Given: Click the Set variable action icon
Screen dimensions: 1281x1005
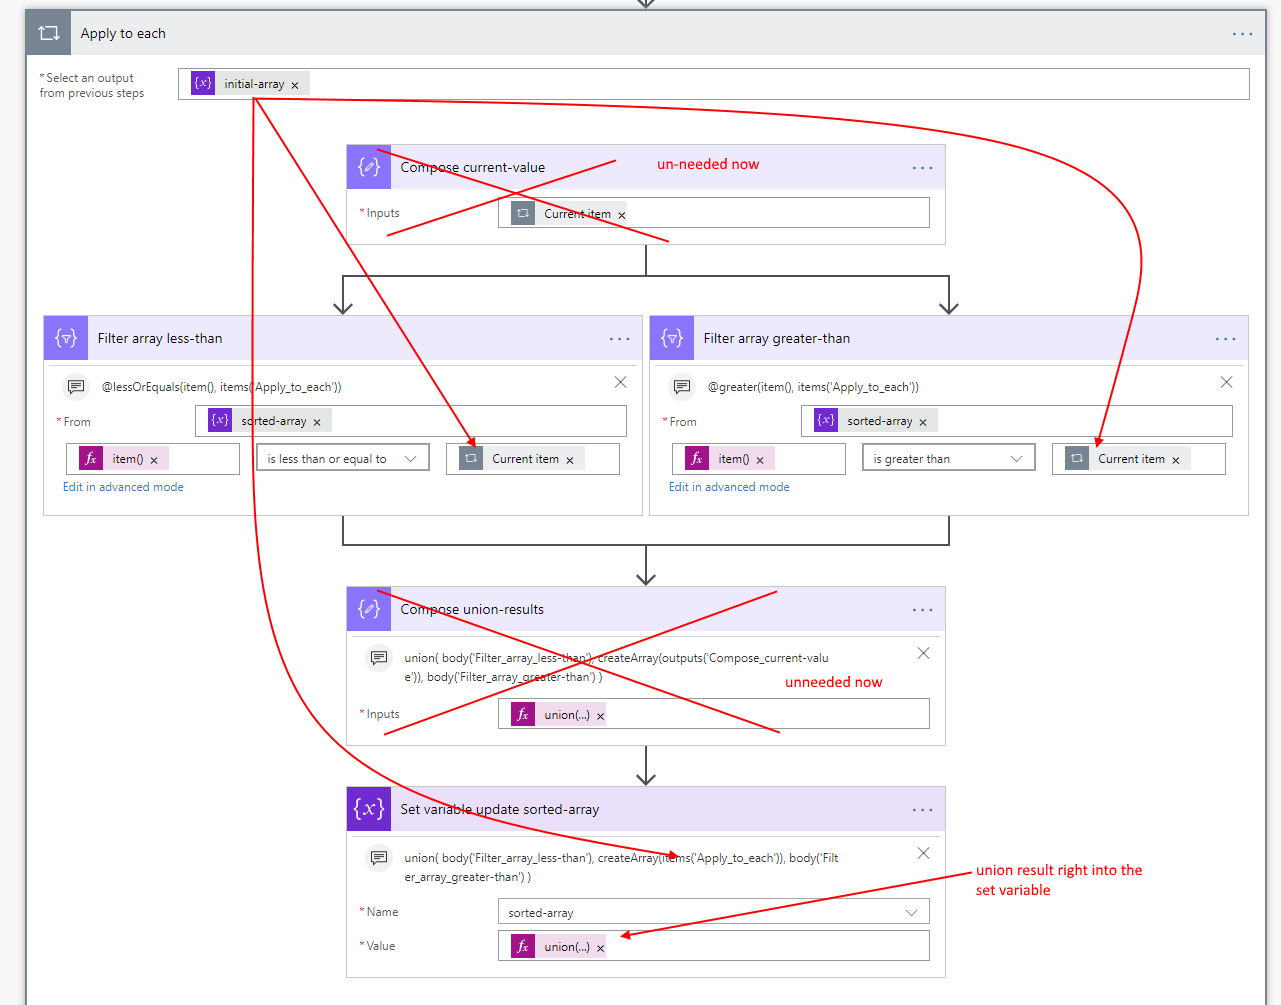Looking at the screenshot, I should pos(369,809).
